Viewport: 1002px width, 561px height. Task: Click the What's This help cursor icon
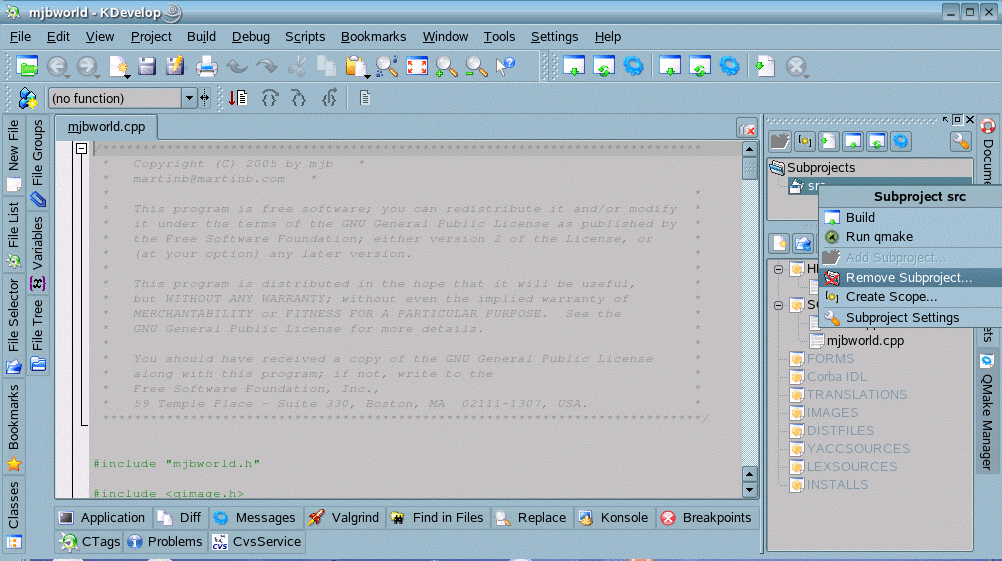(506, 67)
